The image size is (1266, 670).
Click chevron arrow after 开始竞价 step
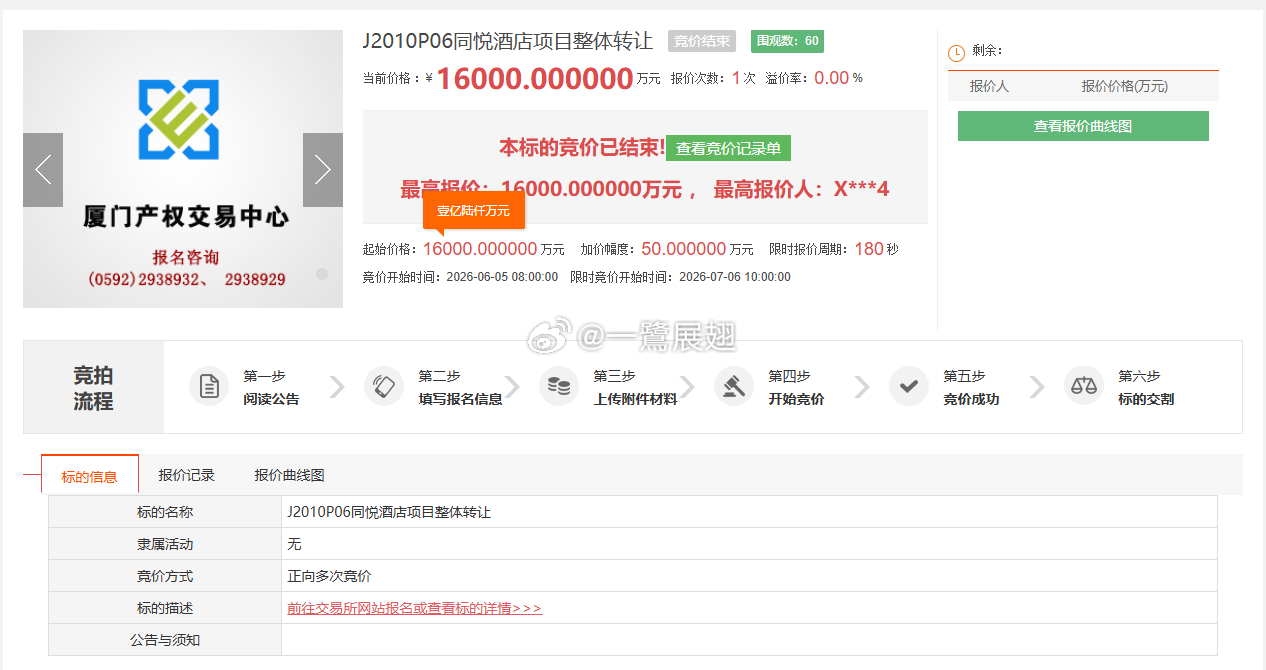pyautogui.click(x=862, y=387)
